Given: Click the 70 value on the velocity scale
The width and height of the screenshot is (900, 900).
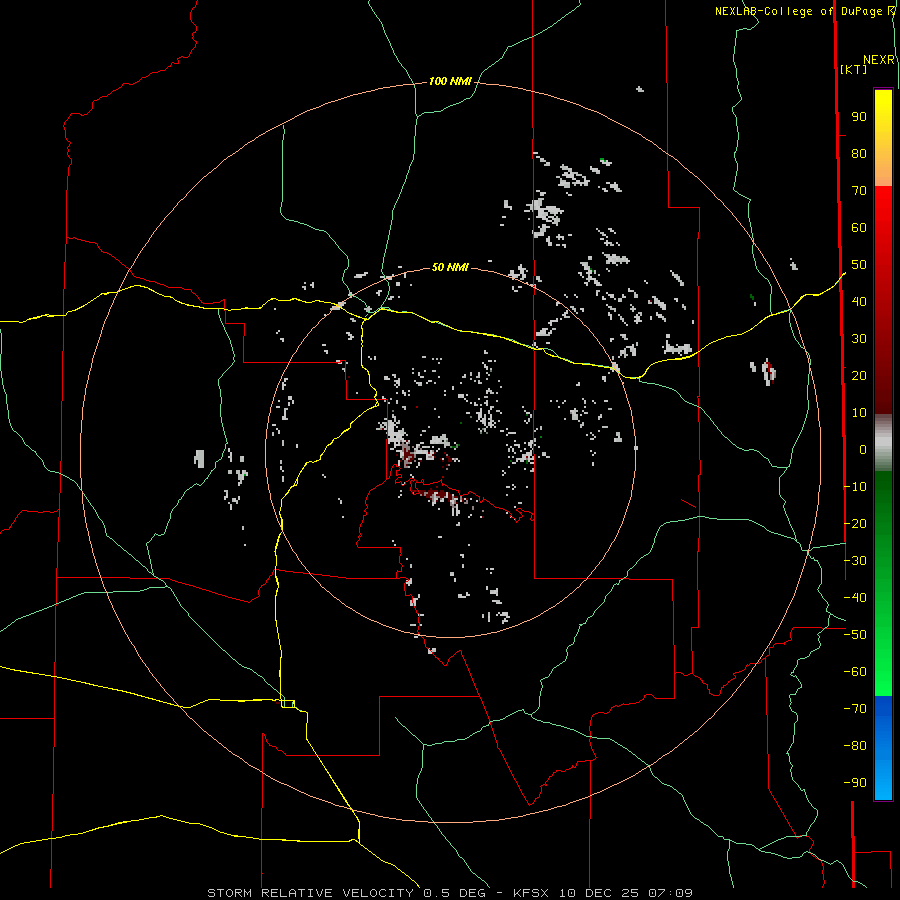Looking at the screenshot, I should 859,191.
